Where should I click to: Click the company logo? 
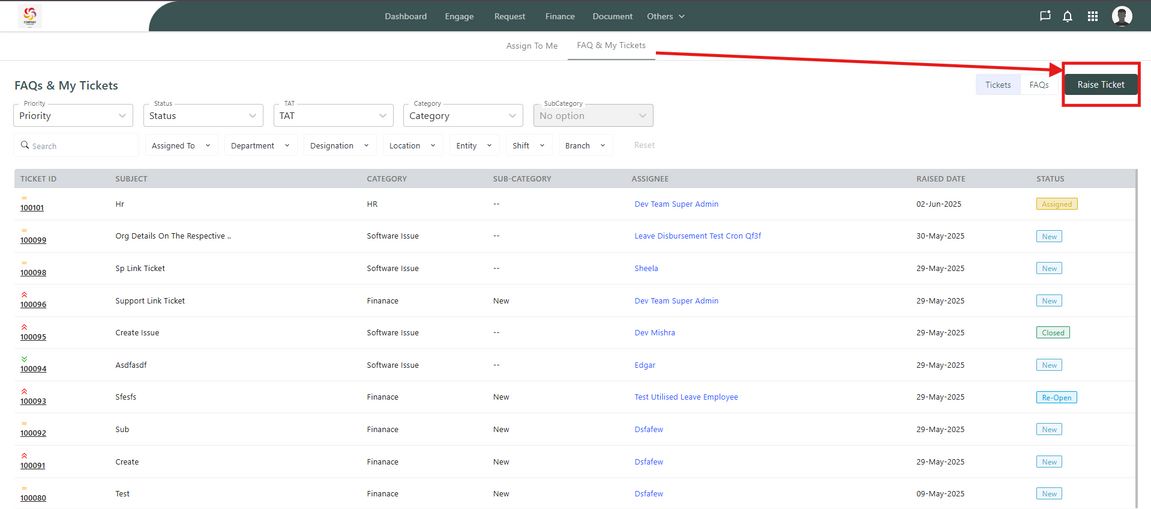29,15
